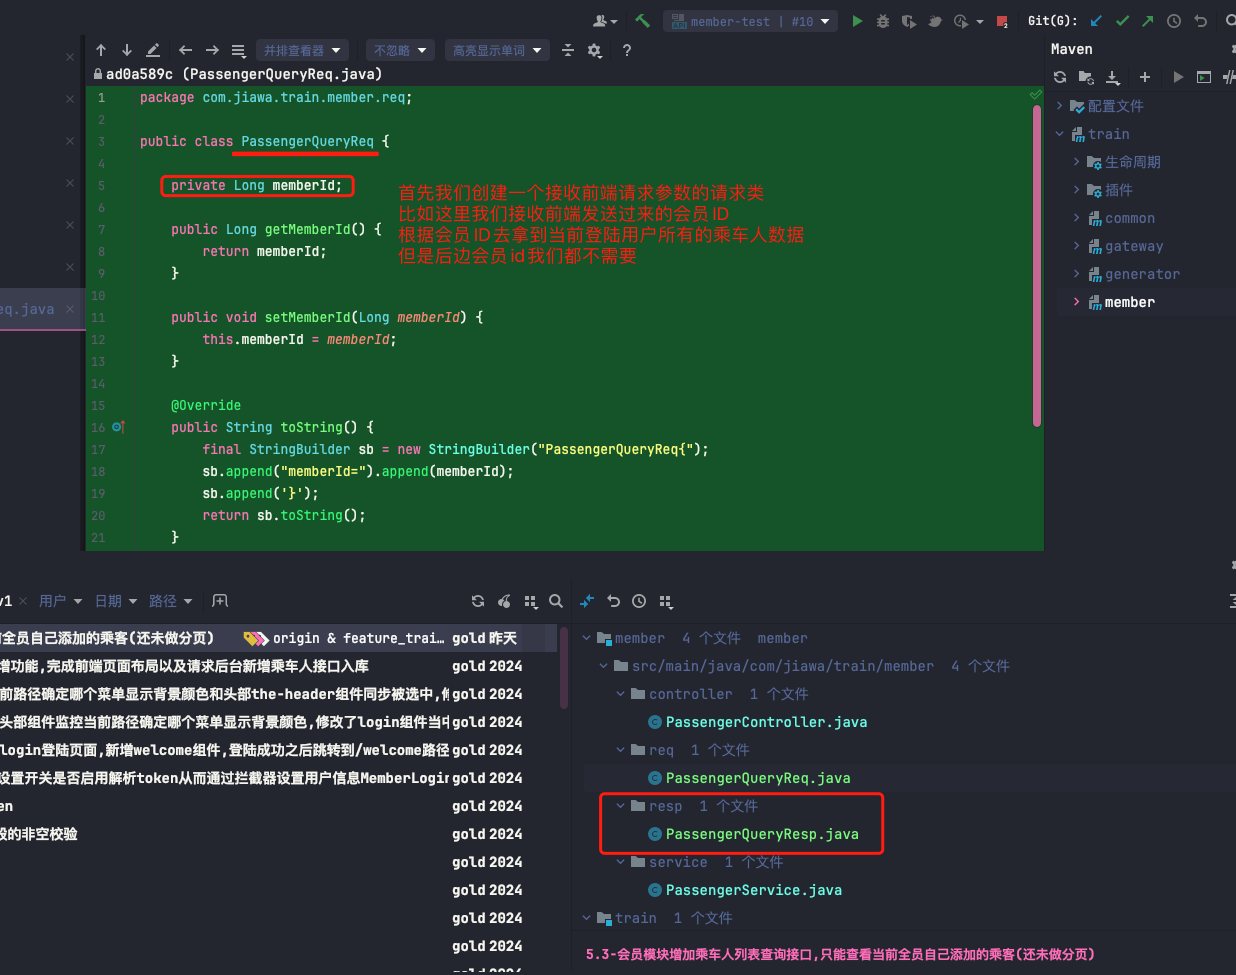Select the member Maven module

1130,302
